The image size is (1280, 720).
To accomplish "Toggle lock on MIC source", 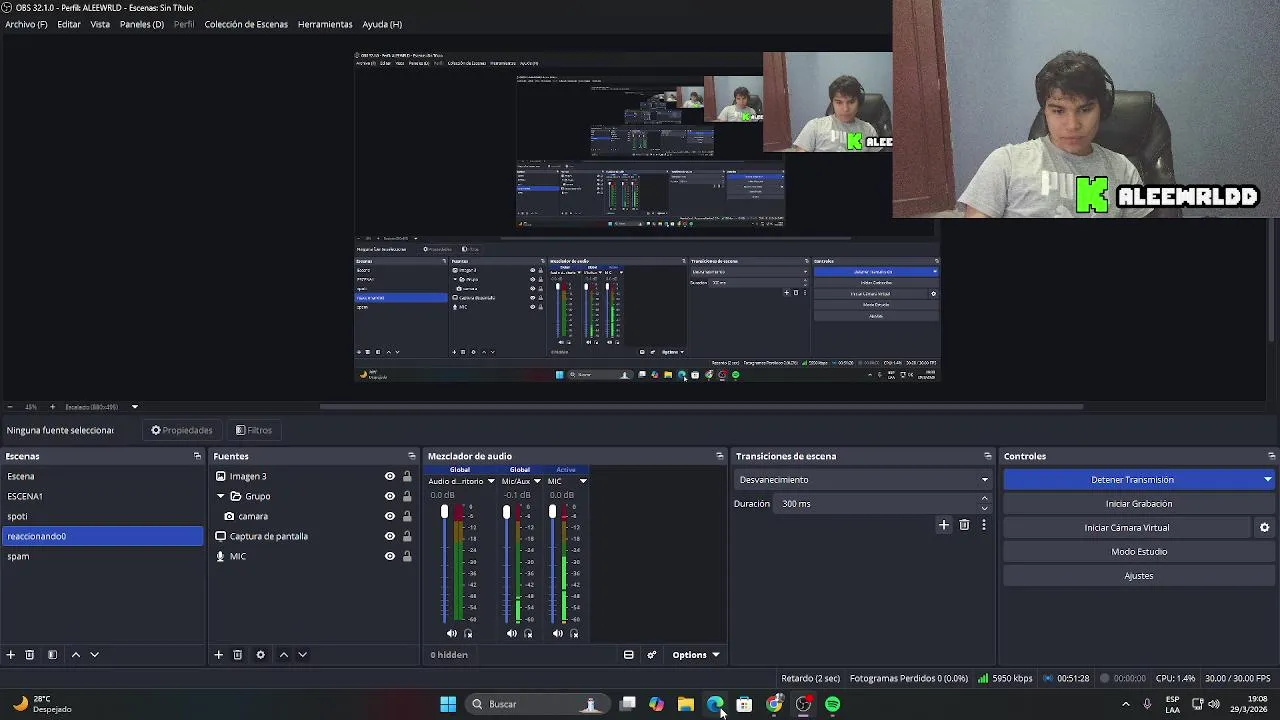I will (407, 556).
